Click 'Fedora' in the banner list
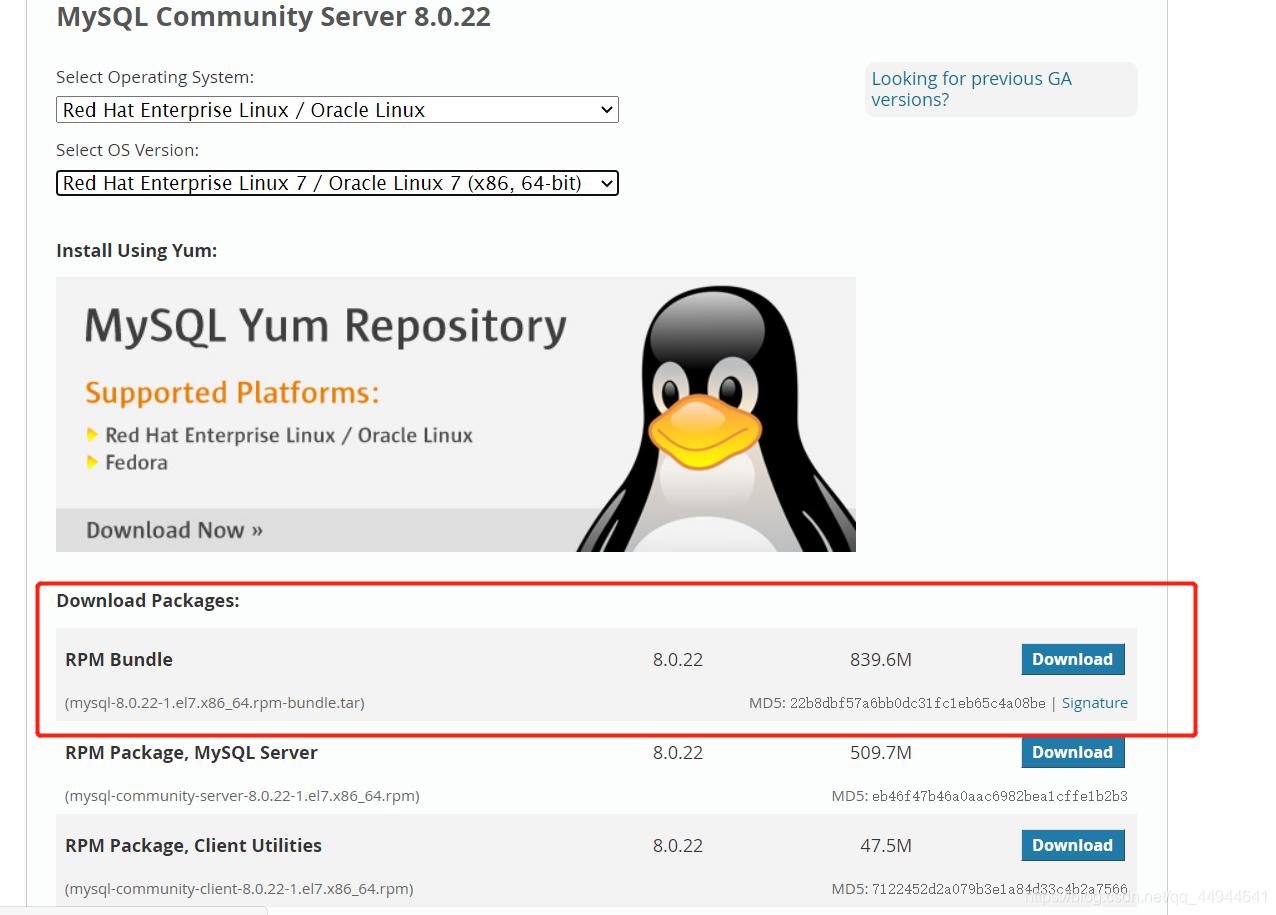This screenshot has width=1276, height=915. click(x=136, y=463)
